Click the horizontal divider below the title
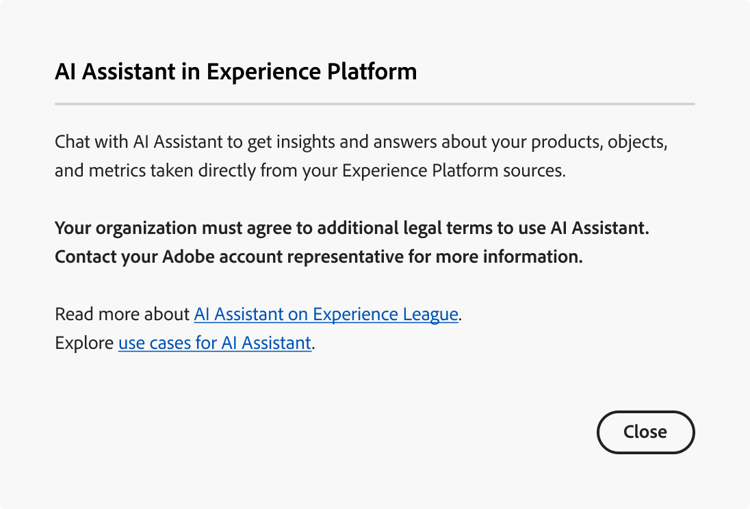This screenshot has width=750, height=509. click(x=375, y=103)
